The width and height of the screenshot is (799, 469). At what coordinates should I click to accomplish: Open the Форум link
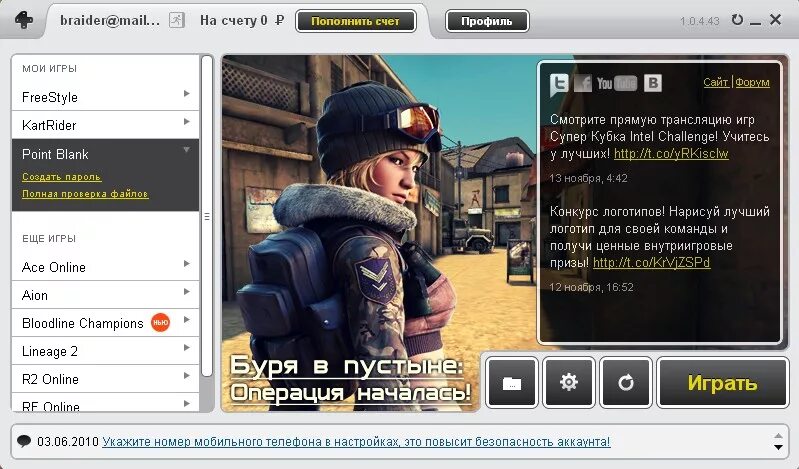pos(752,82)
